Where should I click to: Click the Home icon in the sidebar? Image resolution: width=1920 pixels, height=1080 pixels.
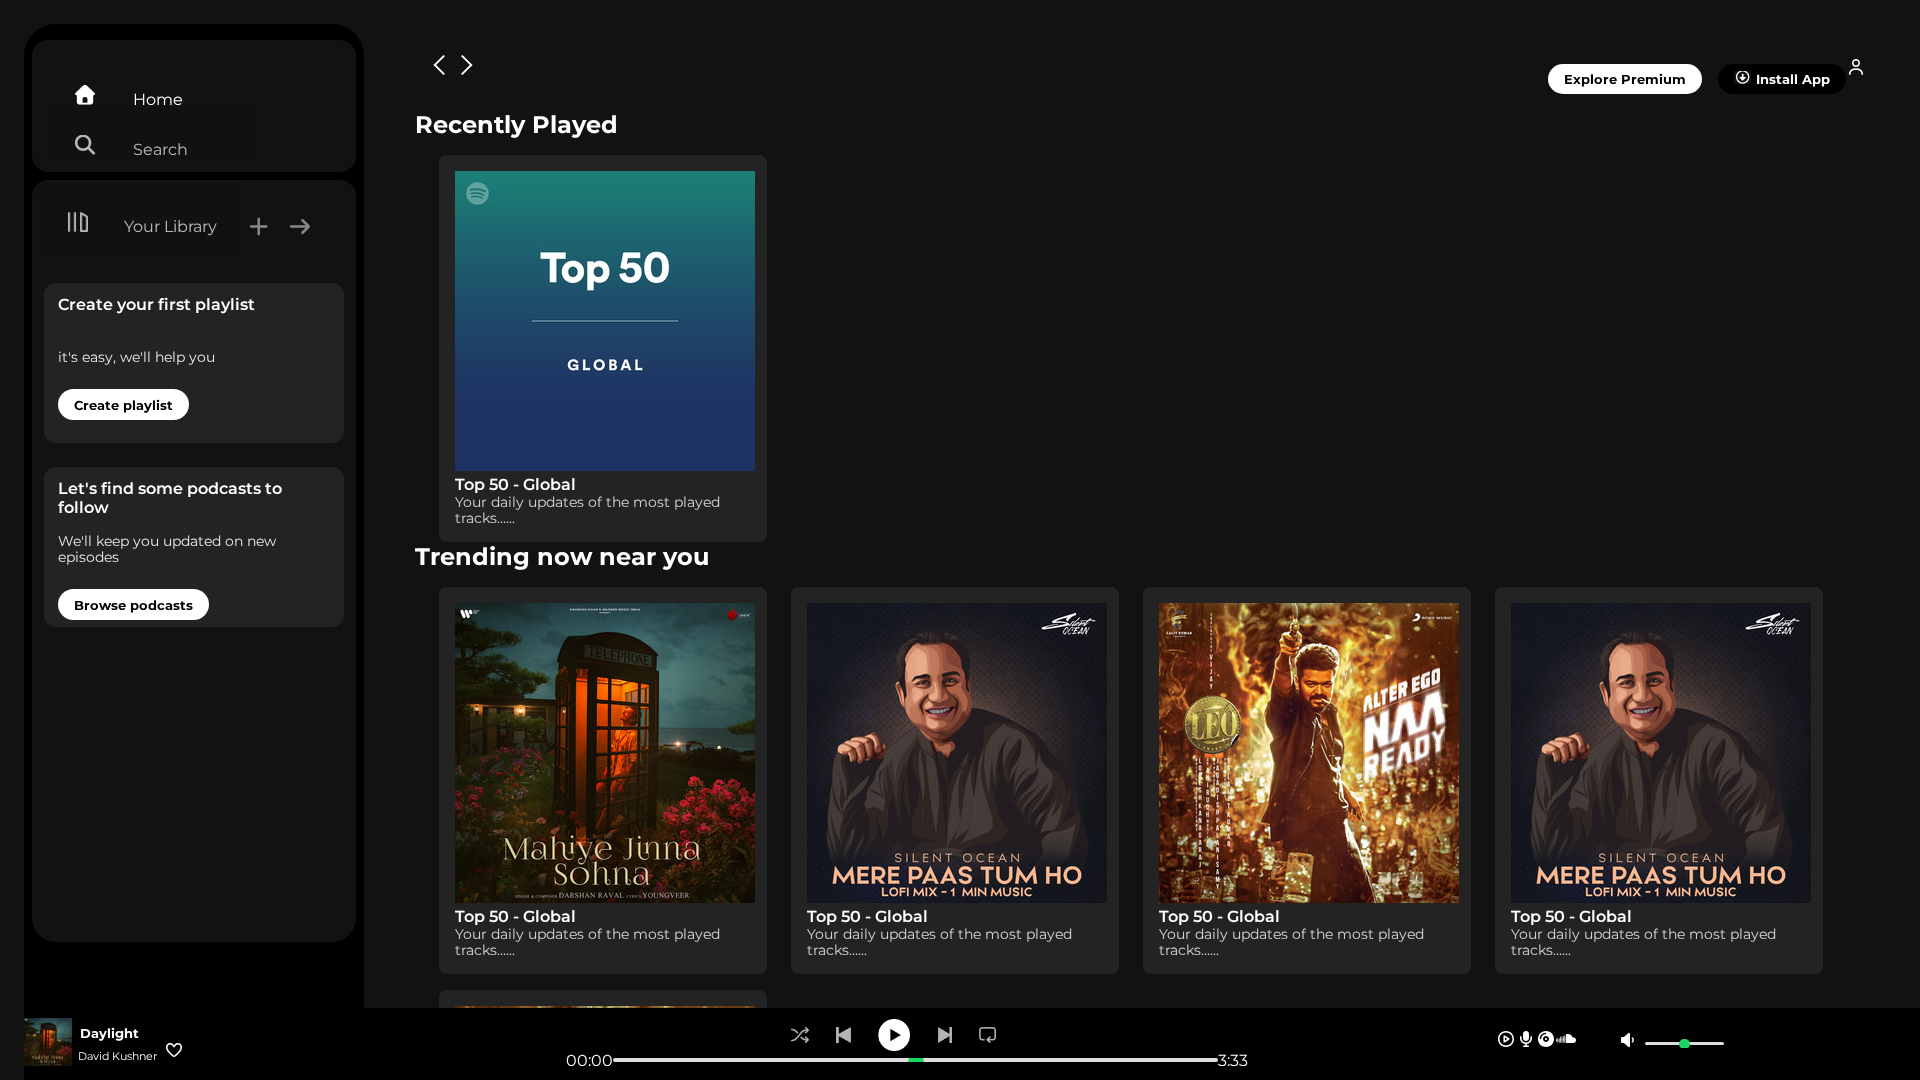pos(85,95)
